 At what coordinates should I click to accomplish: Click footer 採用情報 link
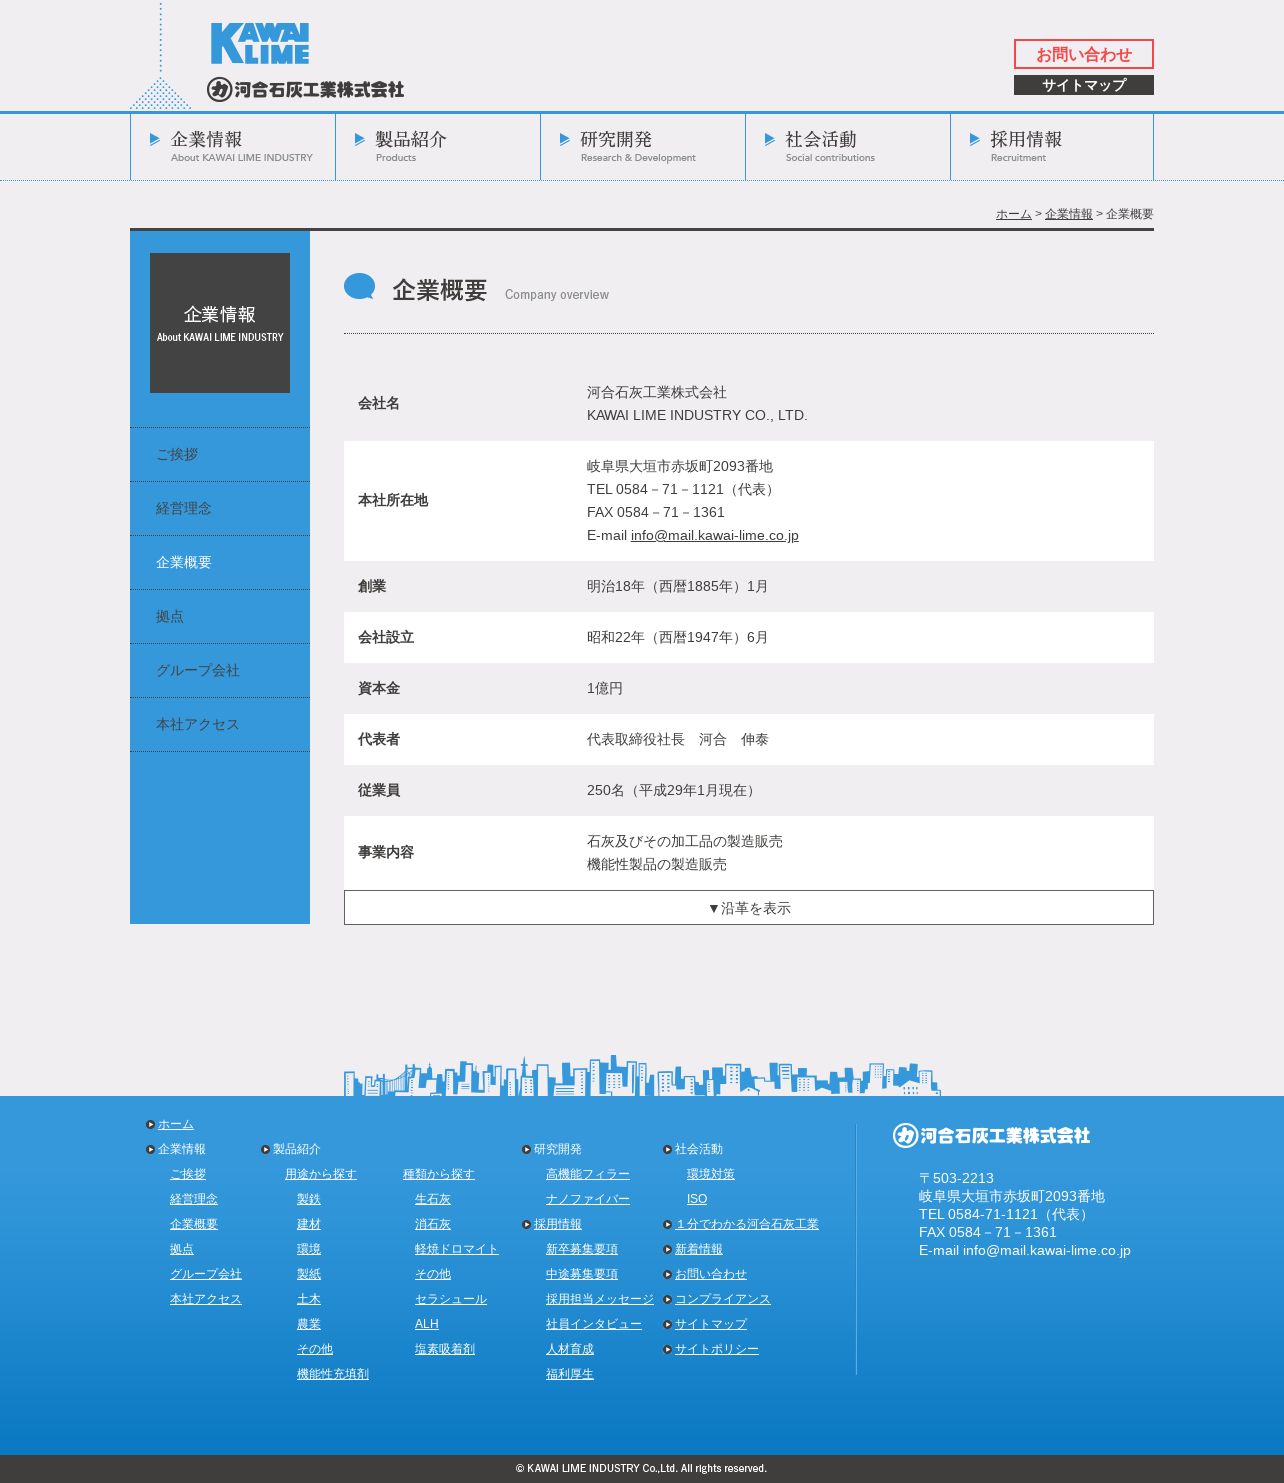click(x=558, y=1224)
